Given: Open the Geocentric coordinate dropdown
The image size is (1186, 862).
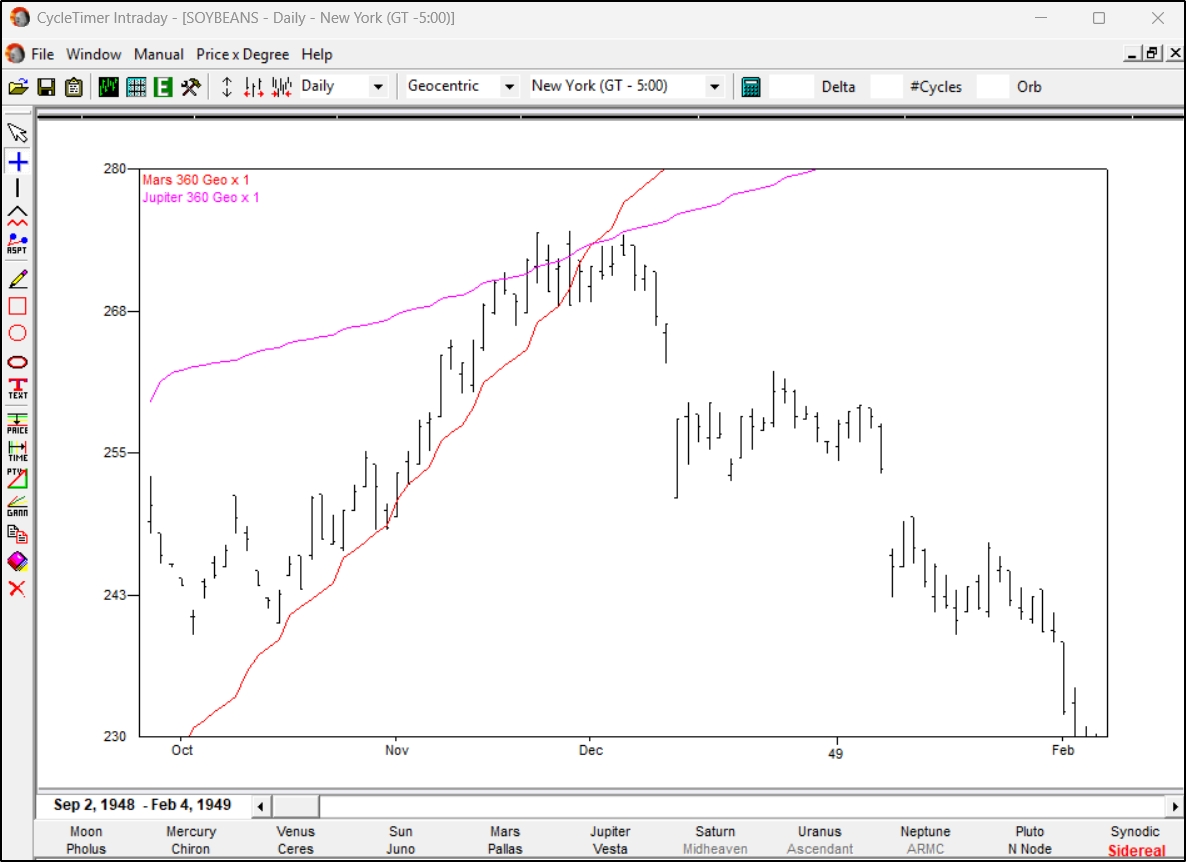Looking at the screenshot, I should (511, 86).
